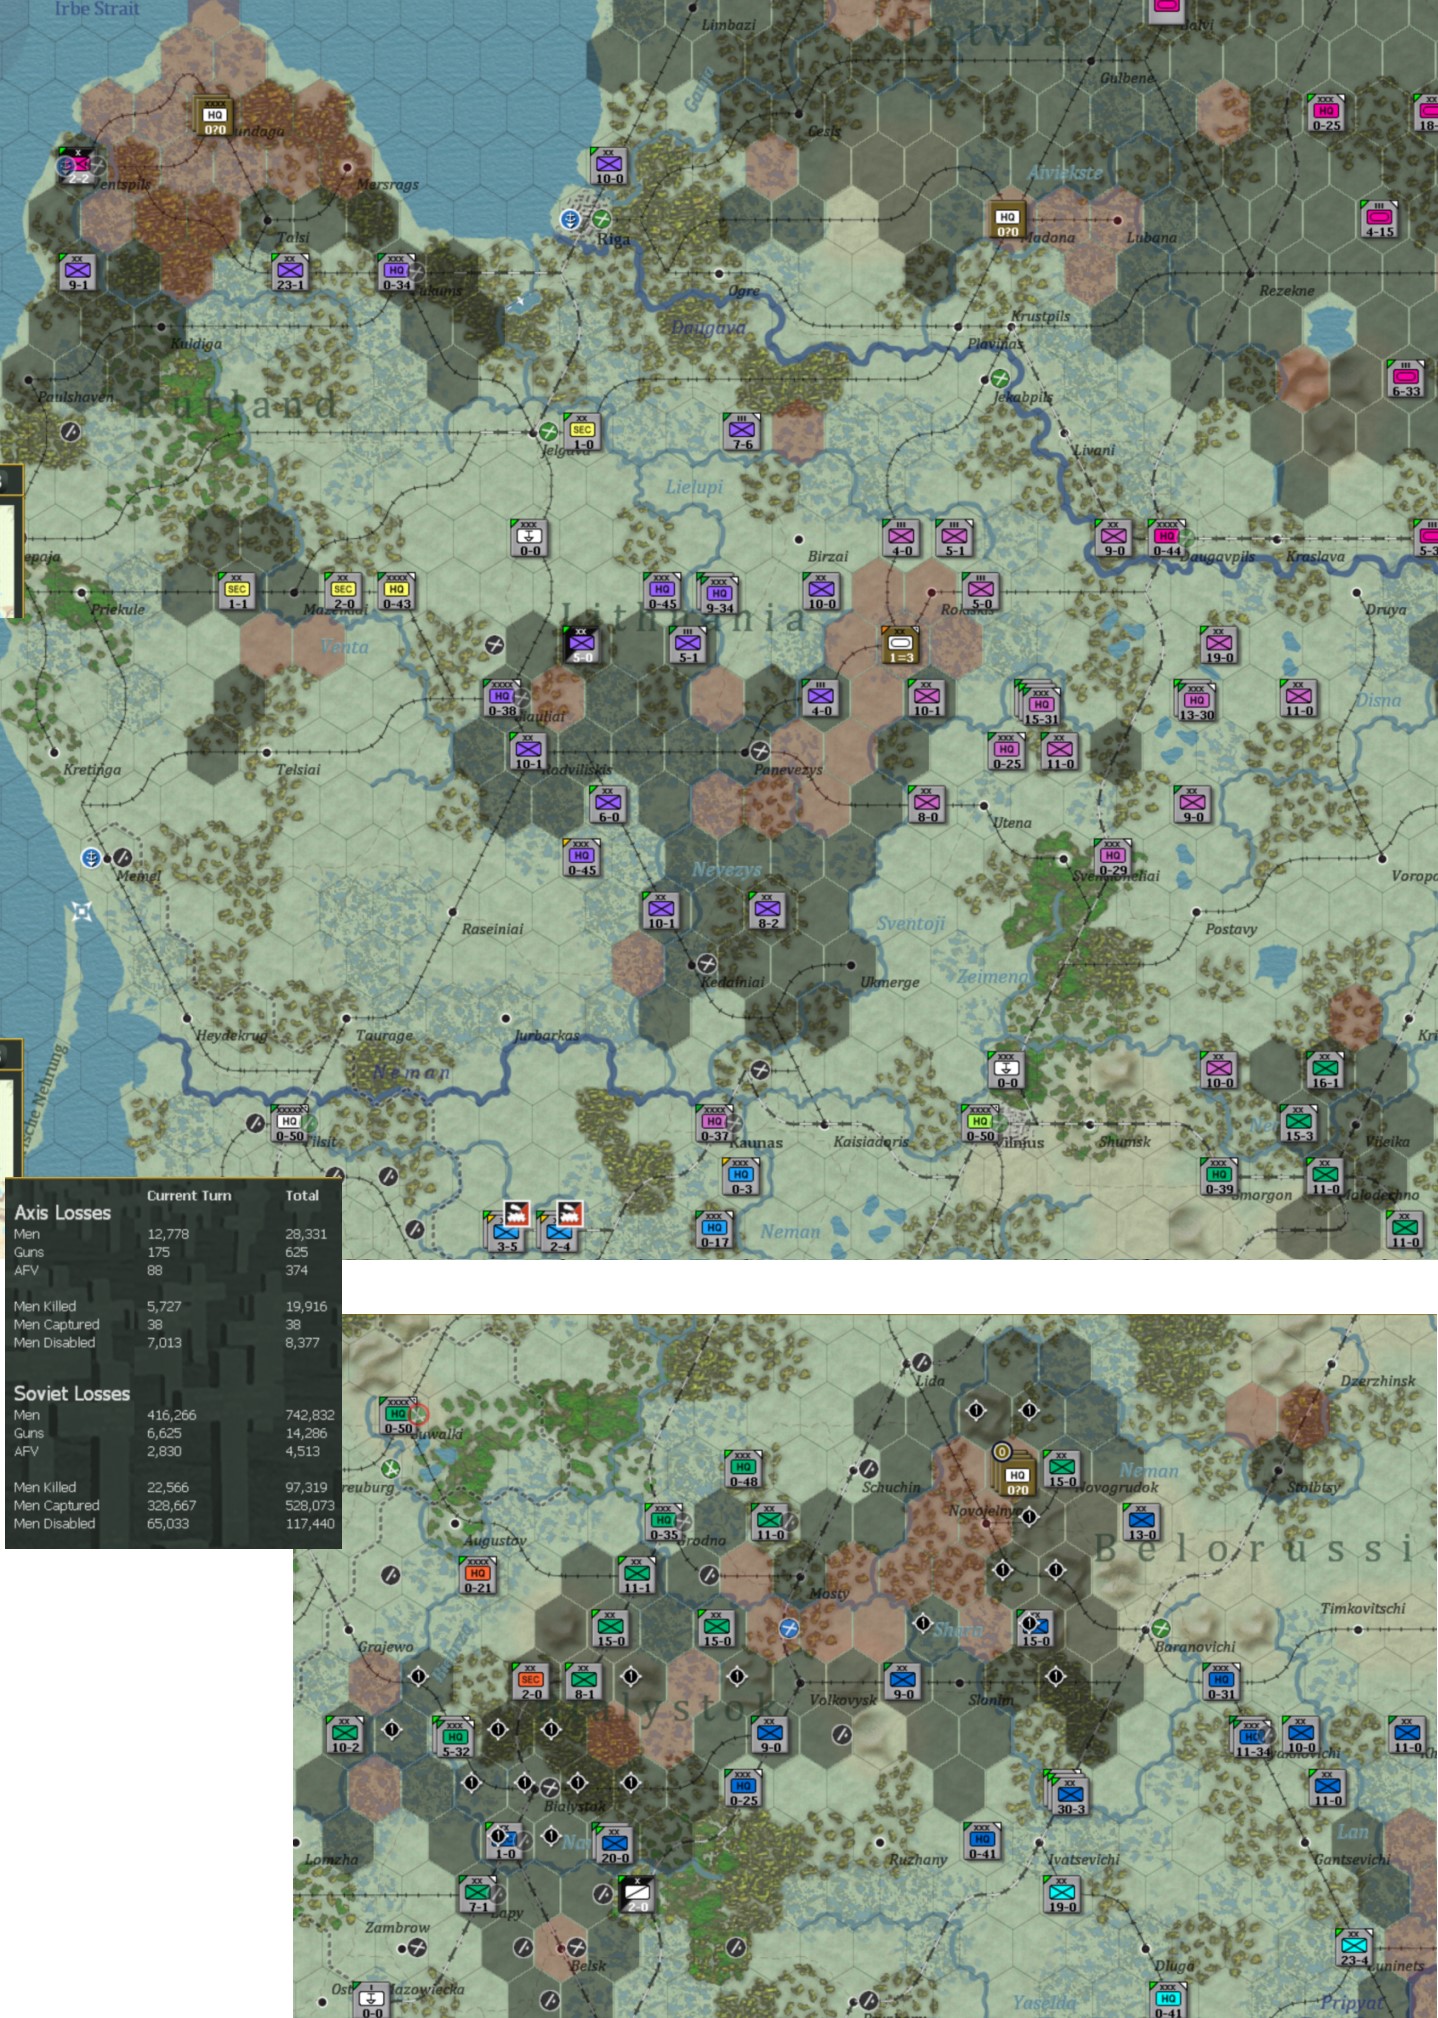The width and height of the screenshot is (1438, 2018).
Task: Select the blue 0-3 HQ counter
Action: pyautogui.click(x=741, y=1176)
